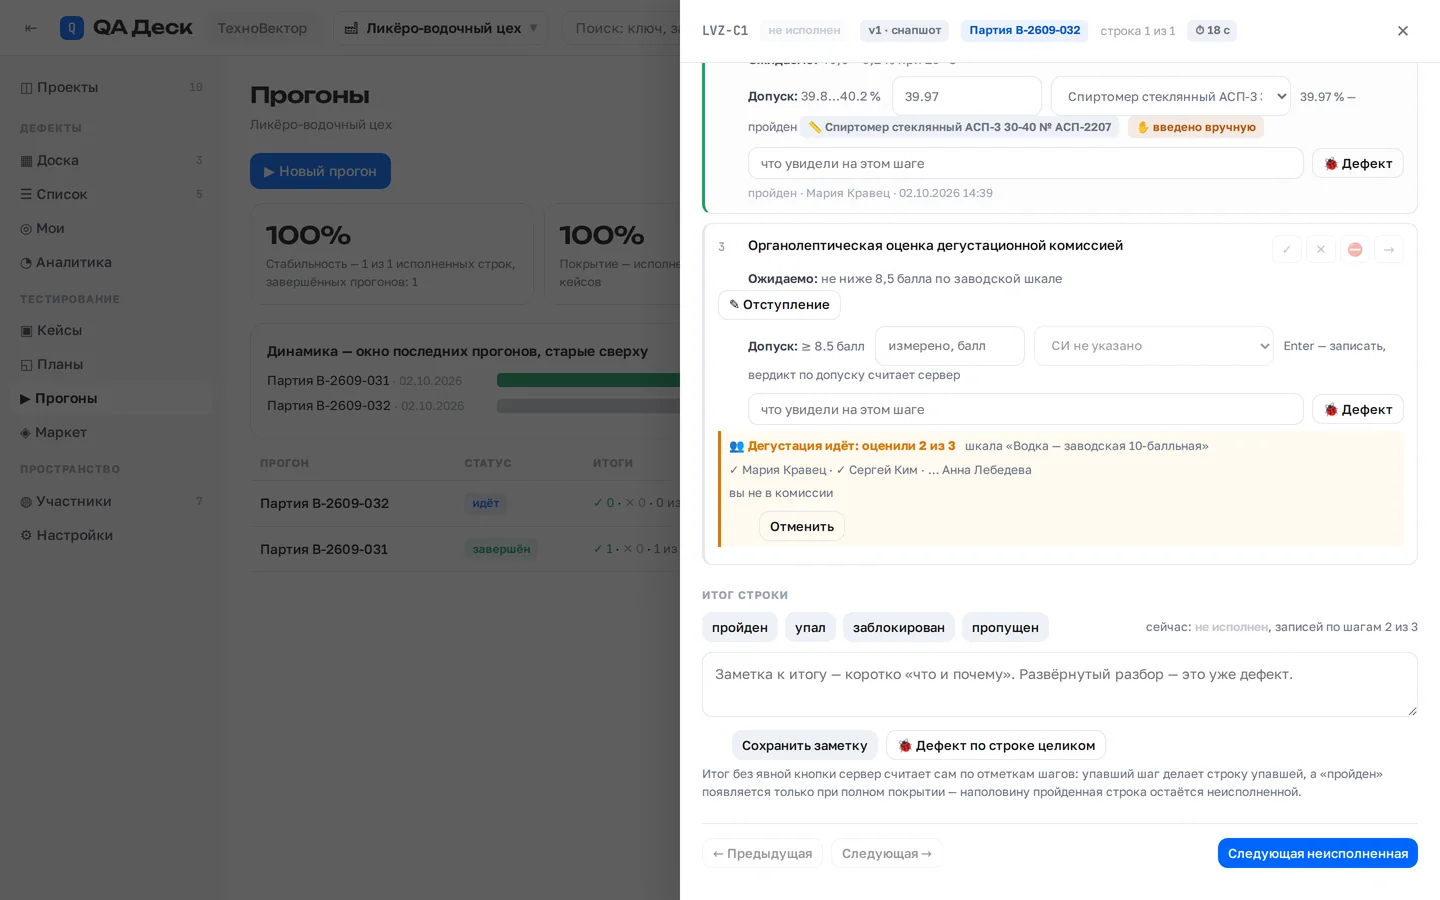Click the QA Деск logo icon
1440x900 pixels.
point(72,28)
